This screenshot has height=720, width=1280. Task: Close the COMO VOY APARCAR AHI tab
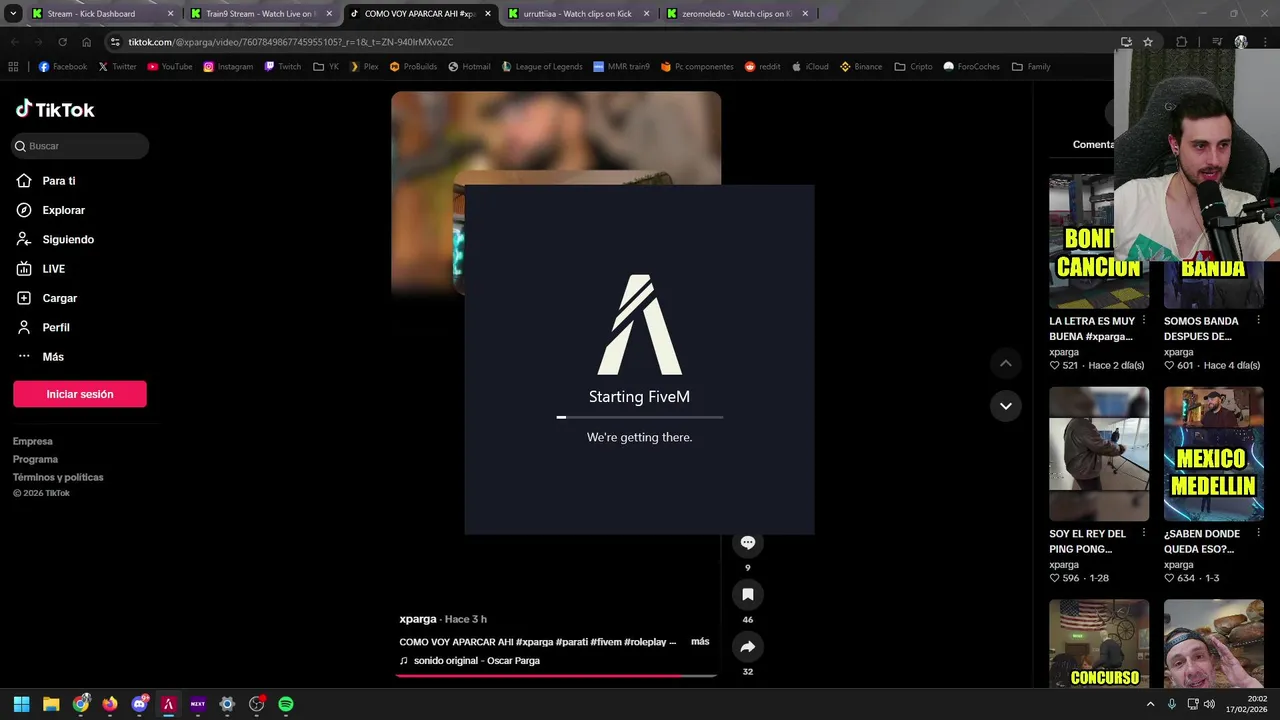tap(488, 14)
